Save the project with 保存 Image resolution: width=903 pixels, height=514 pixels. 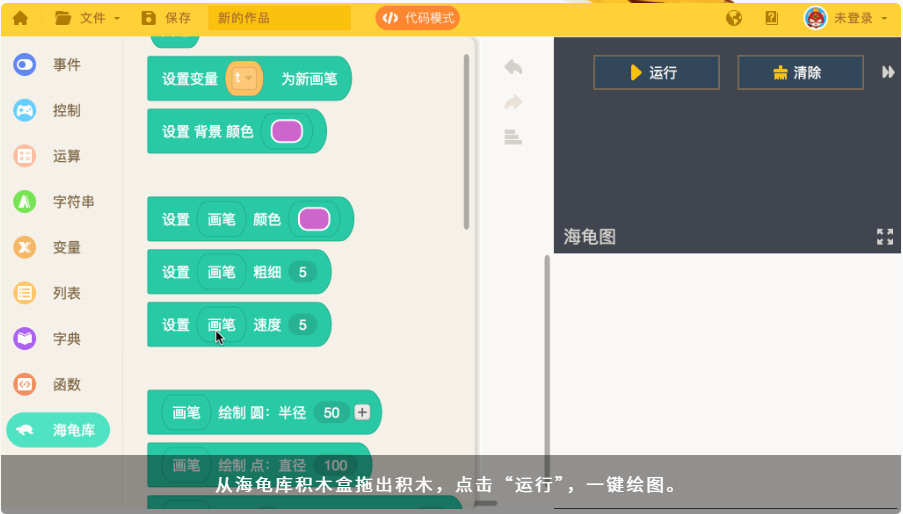coord(166,18)
